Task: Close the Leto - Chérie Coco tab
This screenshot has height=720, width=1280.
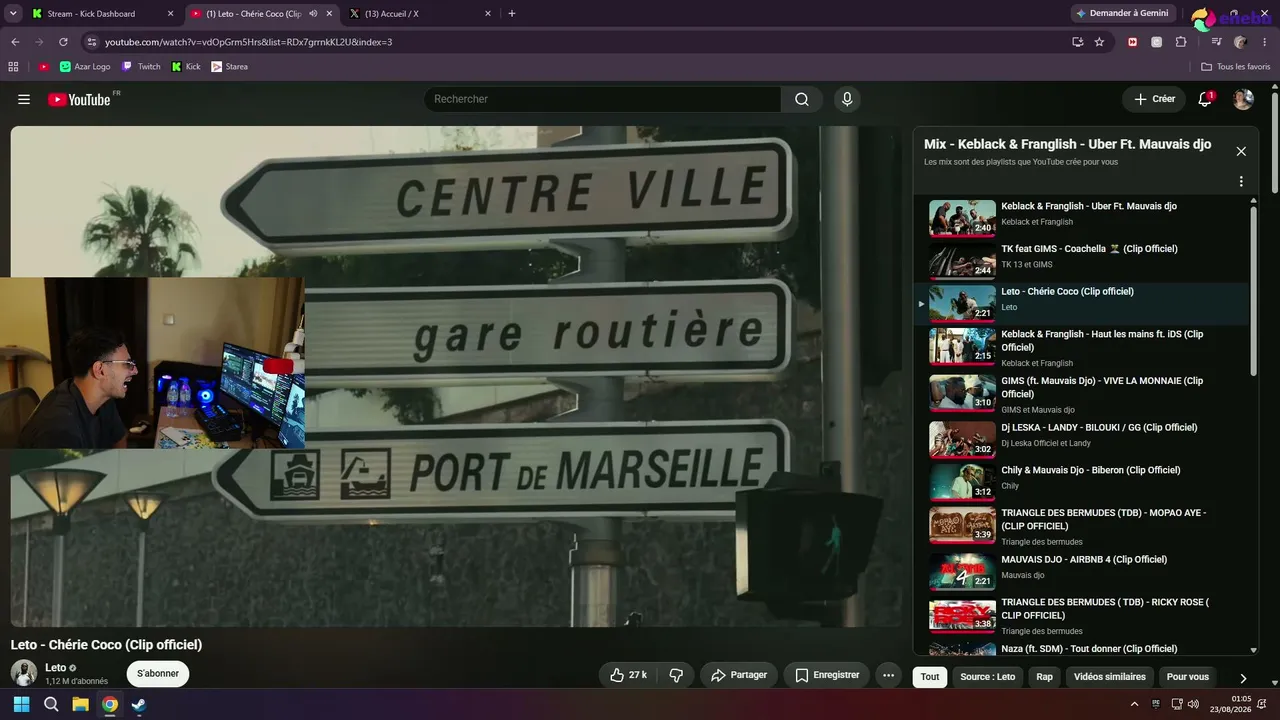Action: 329,14
